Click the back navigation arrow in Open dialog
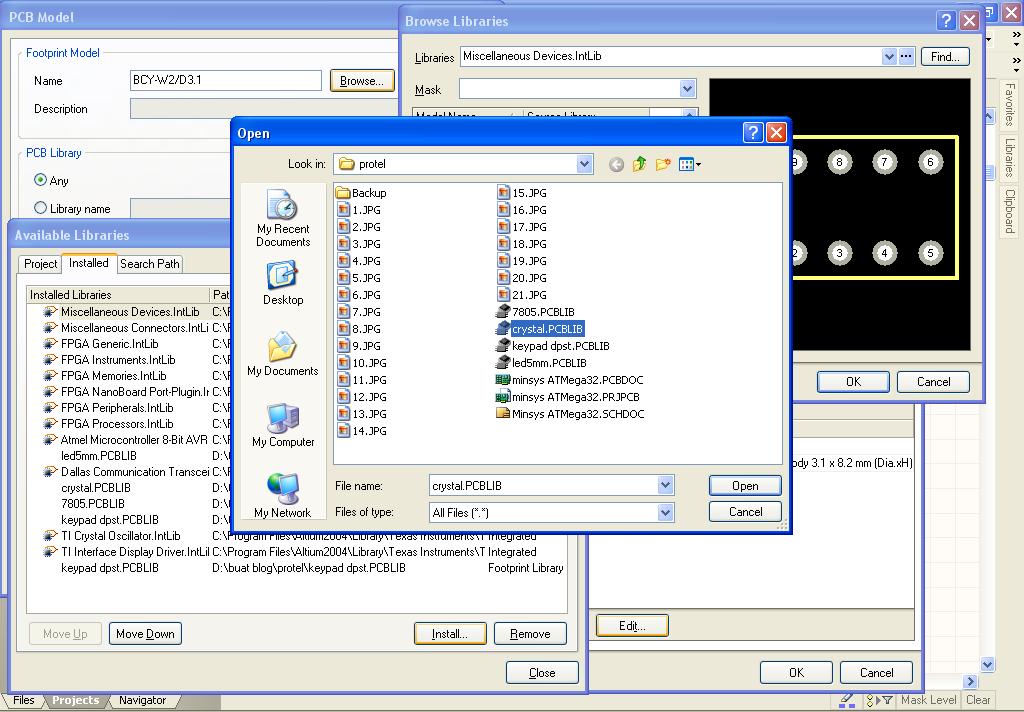The image size is (1024, 712). coord(616,163)
